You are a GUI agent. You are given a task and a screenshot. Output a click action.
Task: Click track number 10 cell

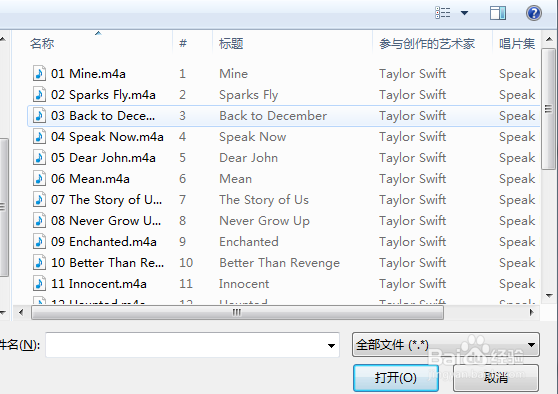(x=186, y=263)
